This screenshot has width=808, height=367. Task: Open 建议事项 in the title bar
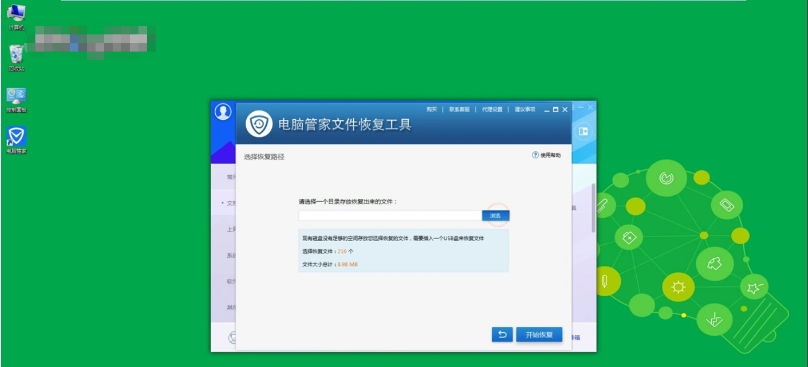tap(525, 110)
